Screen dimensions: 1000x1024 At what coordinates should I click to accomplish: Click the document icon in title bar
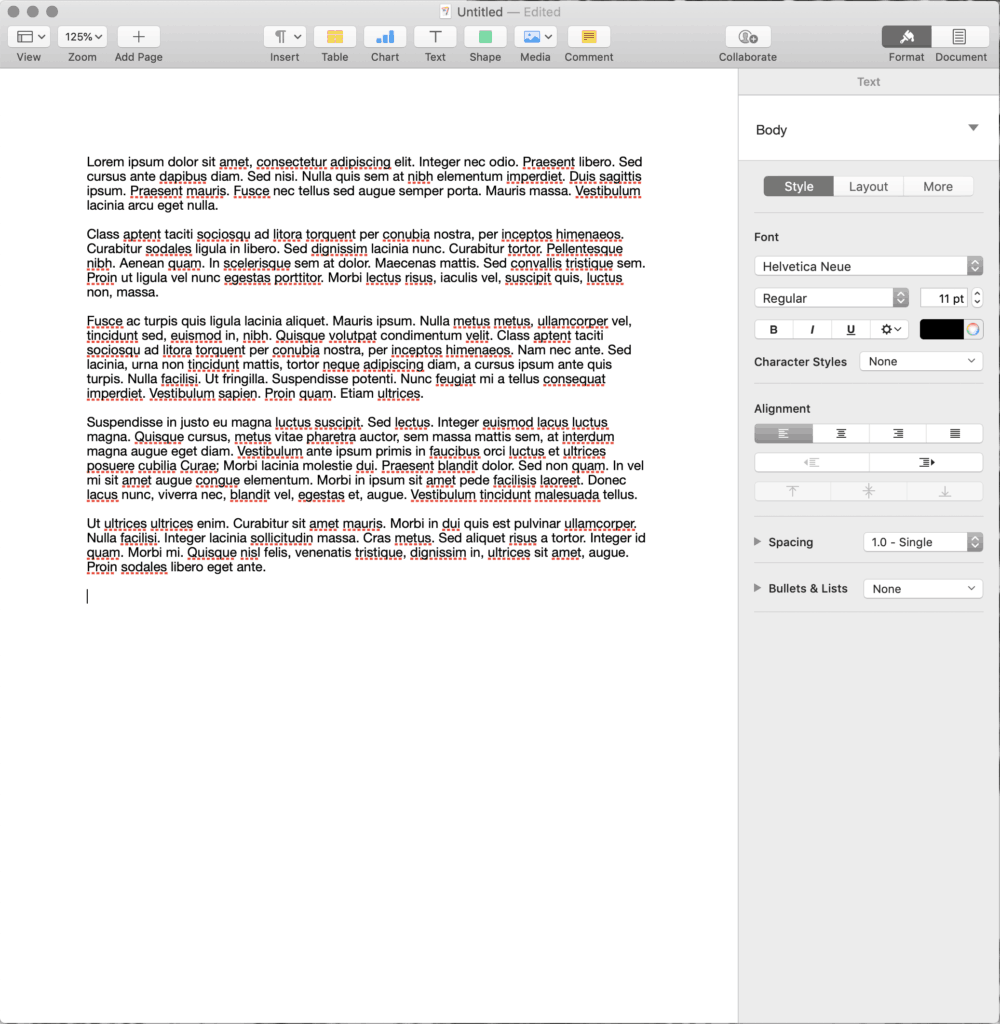(x=445, y=12)
